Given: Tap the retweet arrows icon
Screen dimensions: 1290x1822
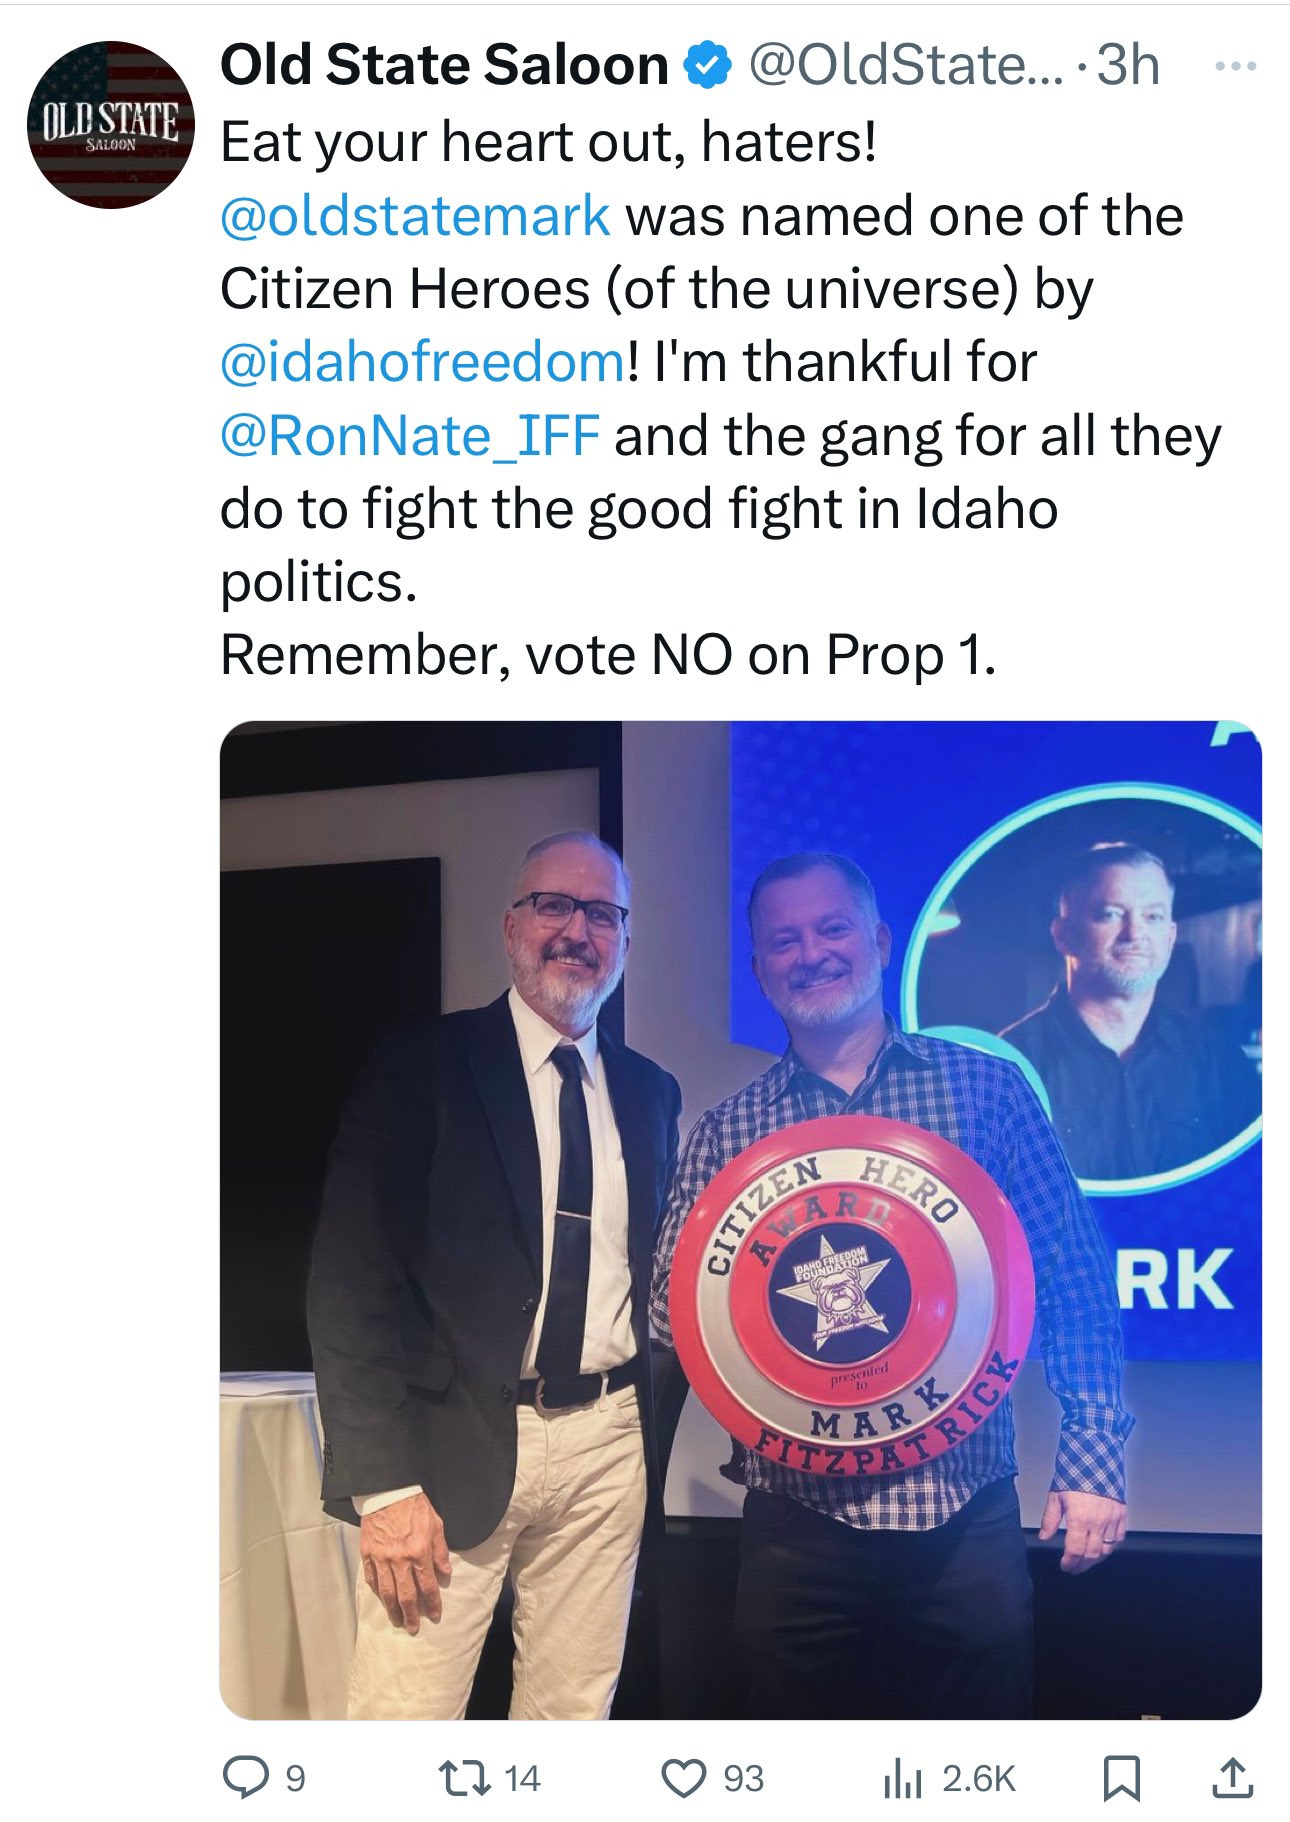Looking at the screenshot, I should pyautogui.click(x=465, y=1778).
